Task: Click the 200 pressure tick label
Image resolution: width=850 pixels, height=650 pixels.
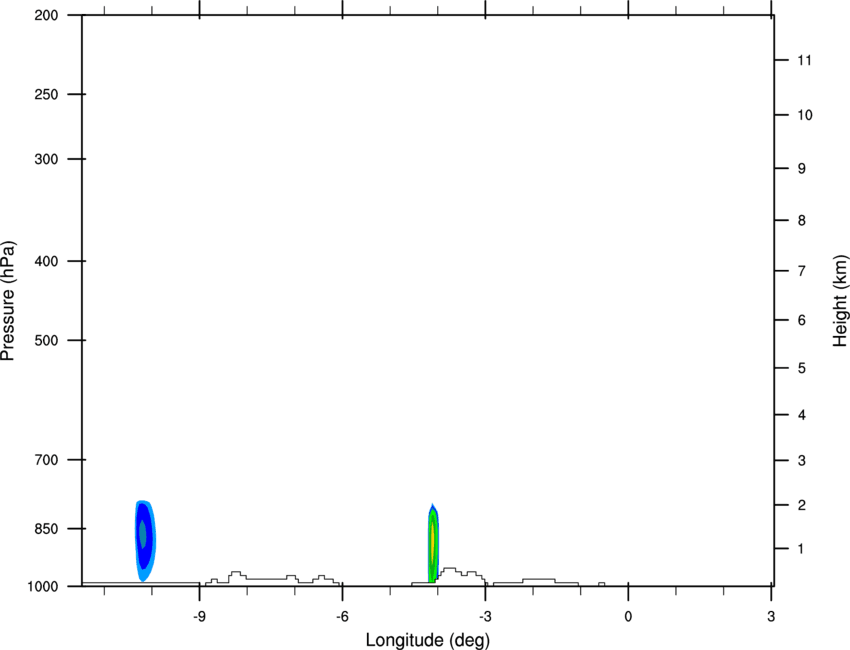Action: coord(46,15)
